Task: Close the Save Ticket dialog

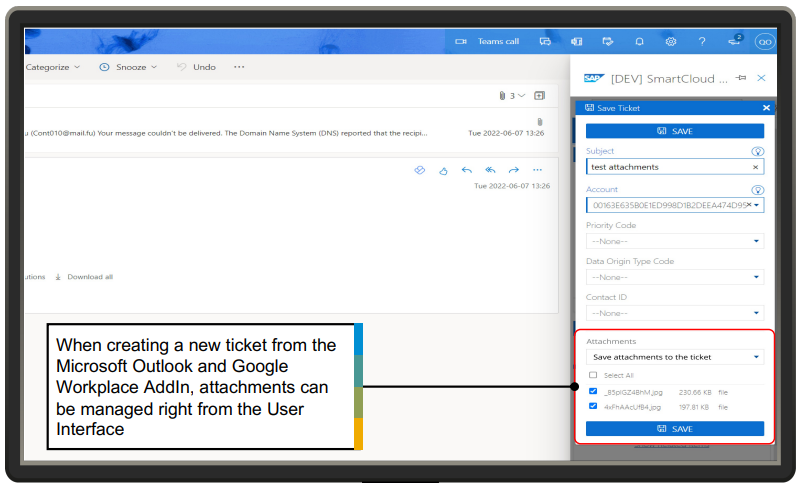Action: click(x=766, y=108)
